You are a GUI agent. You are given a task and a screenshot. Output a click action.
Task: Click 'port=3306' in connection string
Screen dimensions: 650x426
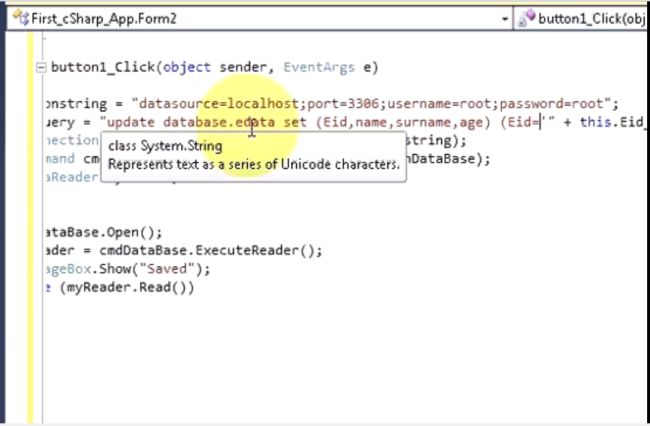click(x=343, y=104)
